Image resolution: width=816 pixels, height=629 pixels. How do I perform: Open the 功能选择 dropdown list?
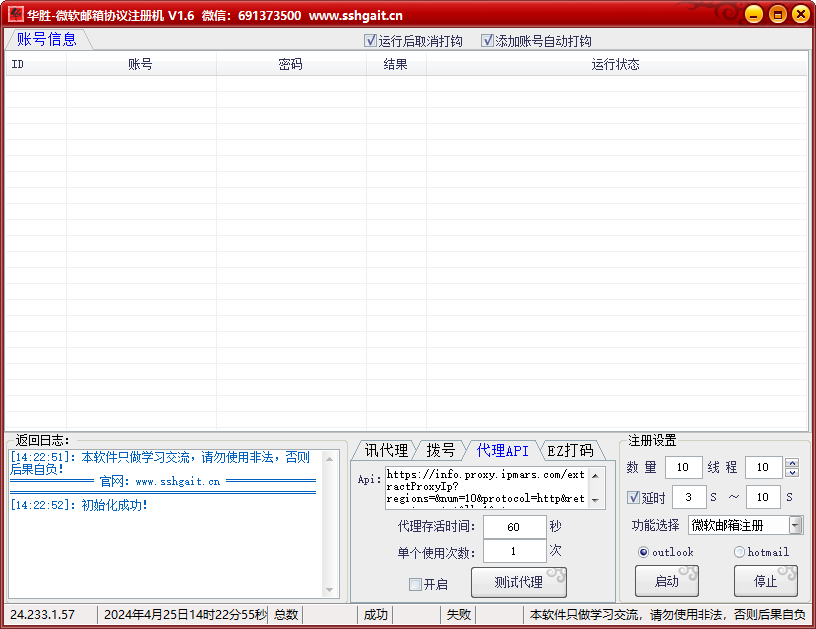pyautogui.click(x=795, y=525)
